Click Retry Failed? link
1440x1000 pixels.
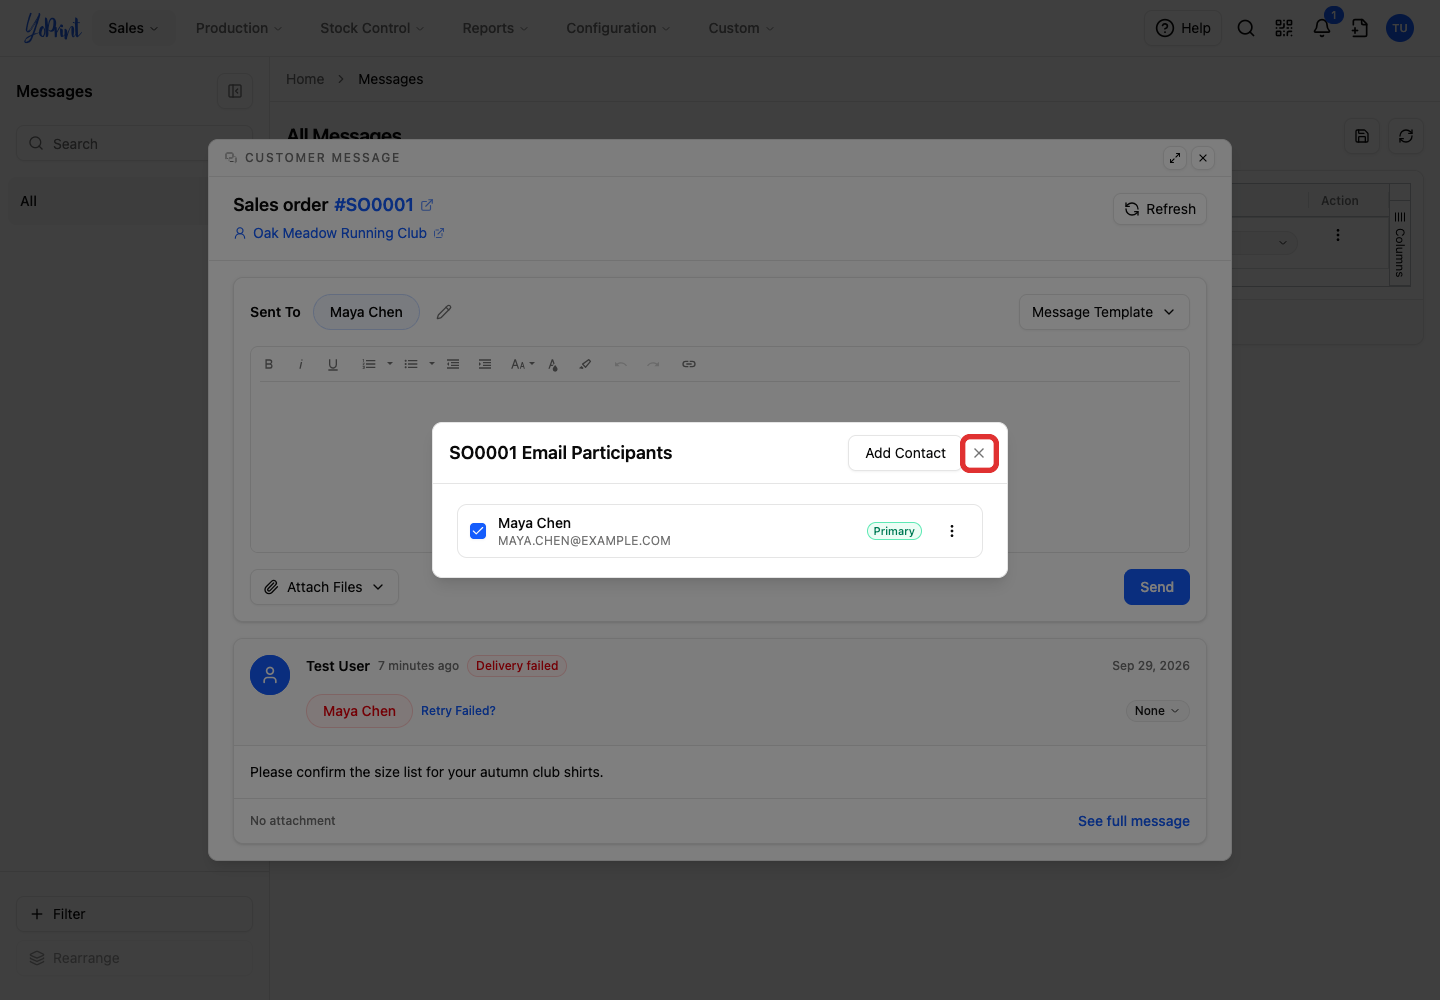coord(458,711)
